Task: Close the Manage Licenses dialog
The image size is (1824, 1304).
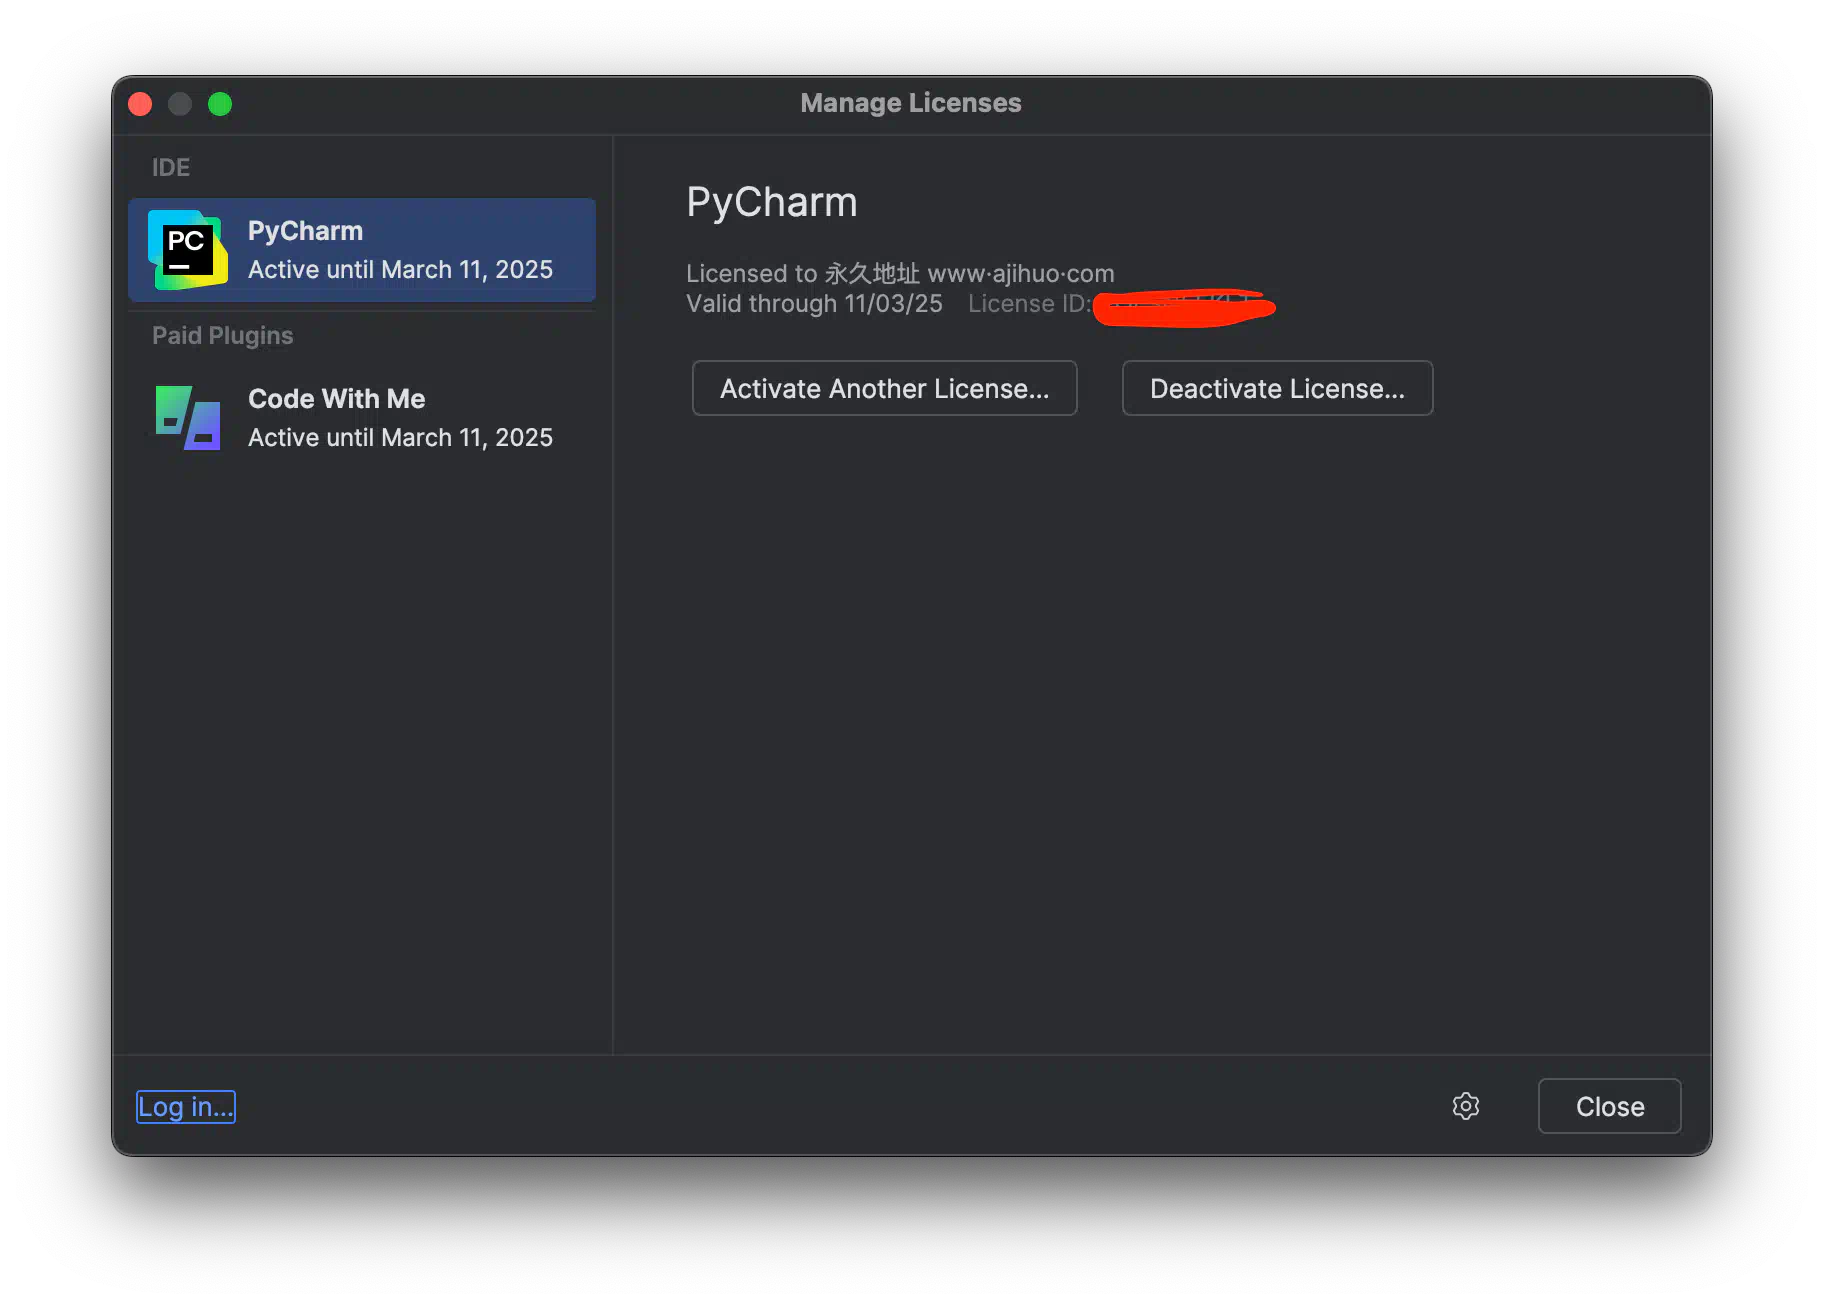Action: click(1609, 1106)
